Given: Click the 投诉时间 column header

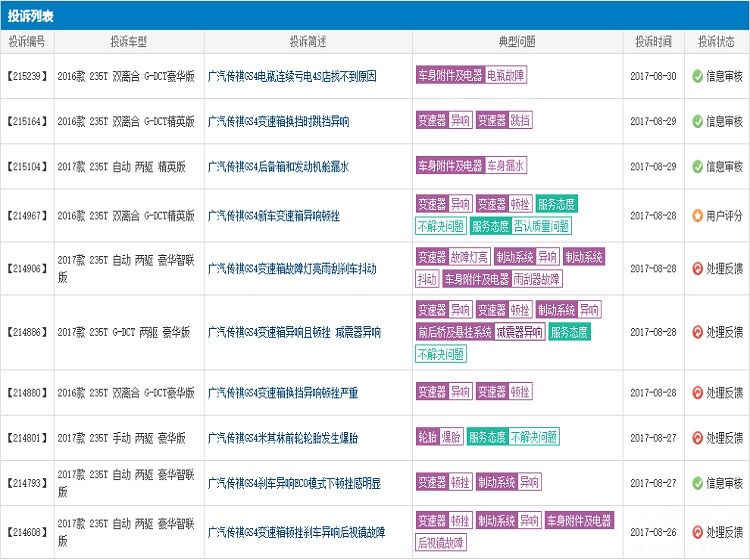Looking at the screenshot, I should click(x=653, y=42).
